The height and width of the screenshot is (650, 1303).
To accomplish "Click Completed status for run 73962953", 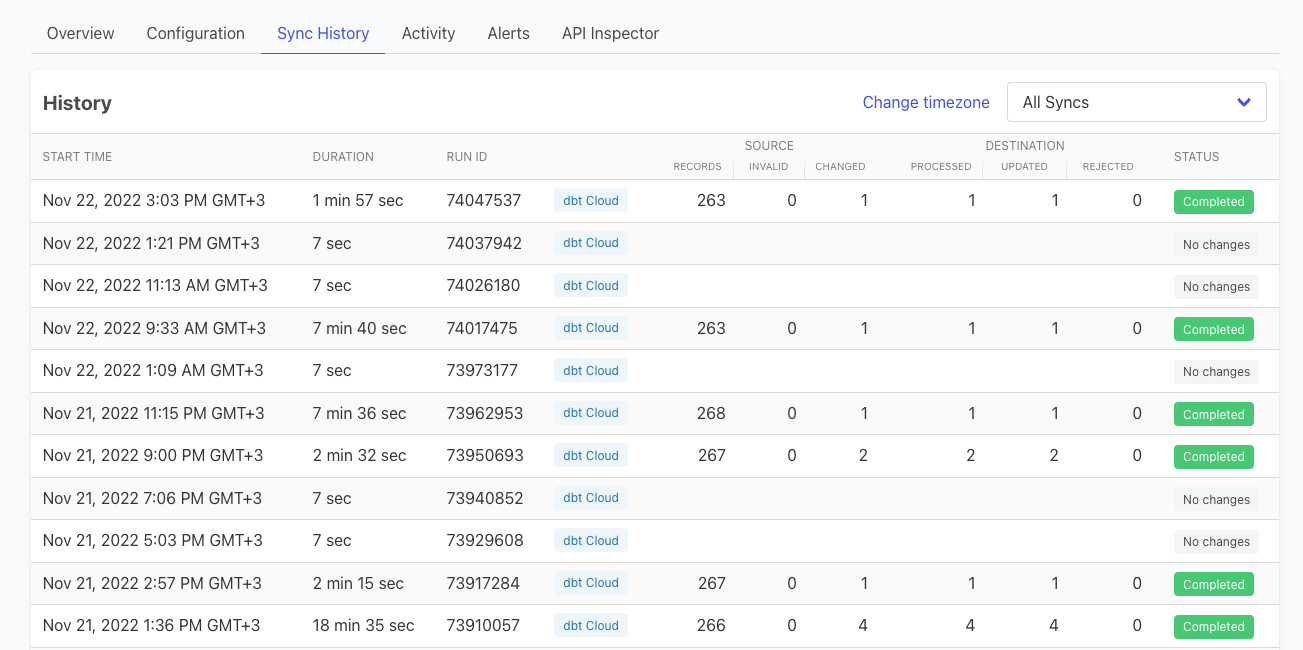I will (x=1213, y=415).
